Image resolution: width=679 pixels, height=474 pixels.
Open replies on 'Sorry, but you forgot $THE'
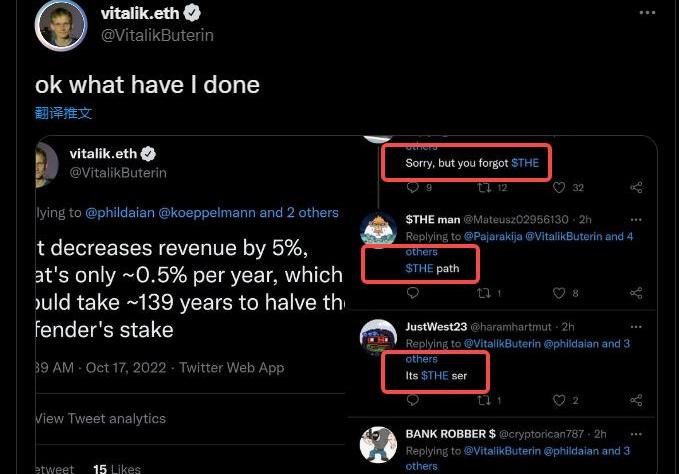413,187
